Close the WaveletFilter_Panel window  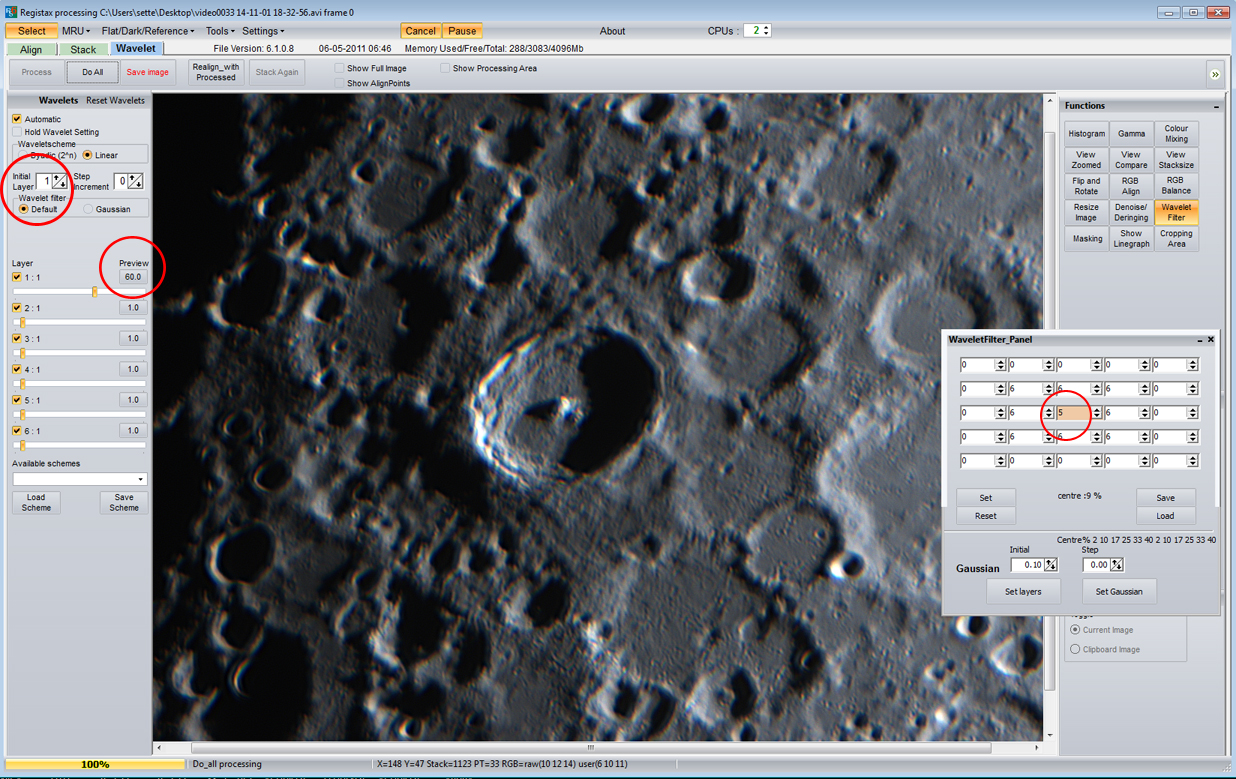pos(1211,340)
